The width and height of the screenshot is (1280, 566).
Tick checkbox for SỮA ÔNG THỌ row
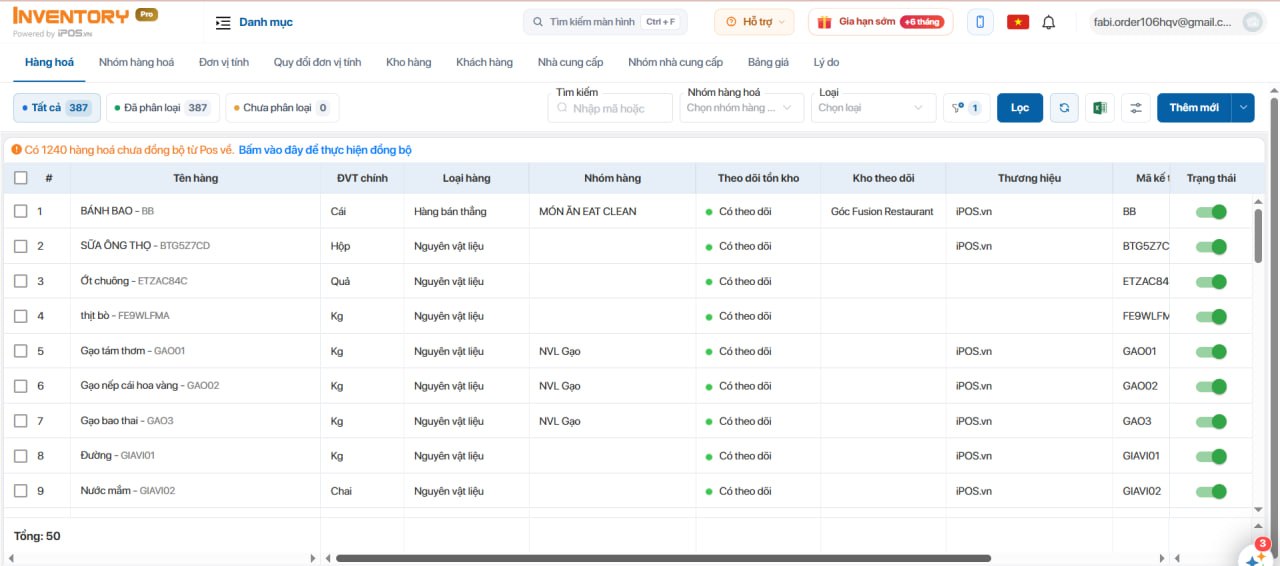tap(21, 246)
